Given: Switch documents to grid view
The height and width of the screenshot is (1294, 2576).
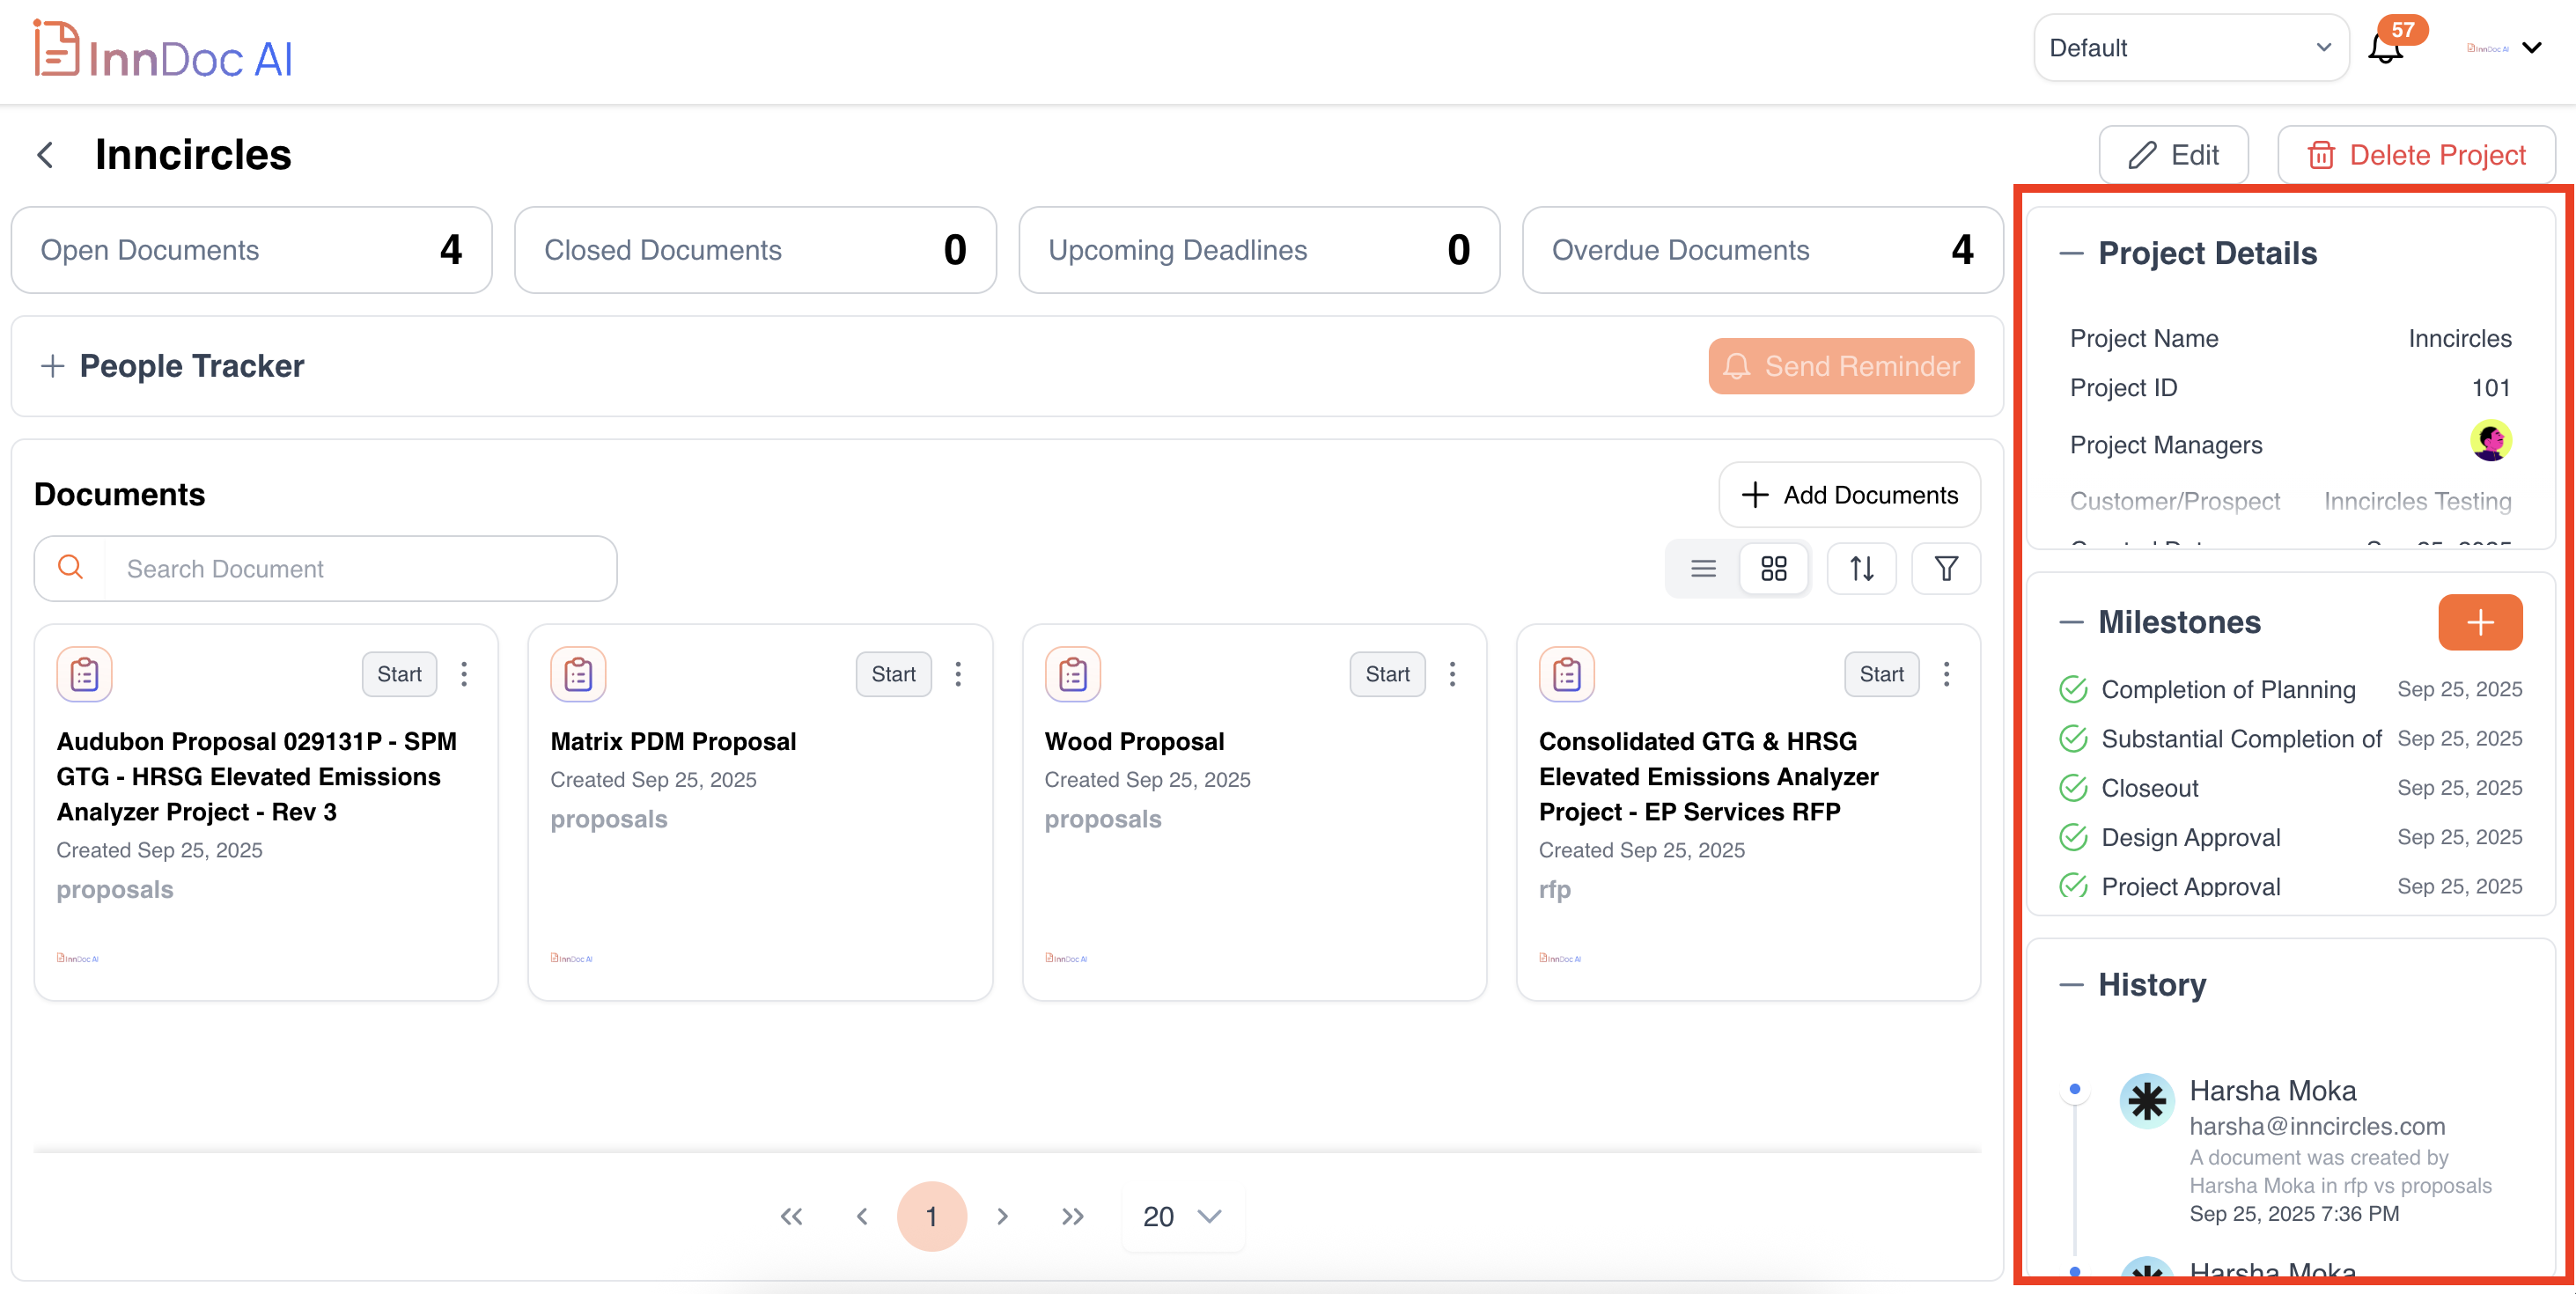Looking at the screenshot, I should [1773, 569].
